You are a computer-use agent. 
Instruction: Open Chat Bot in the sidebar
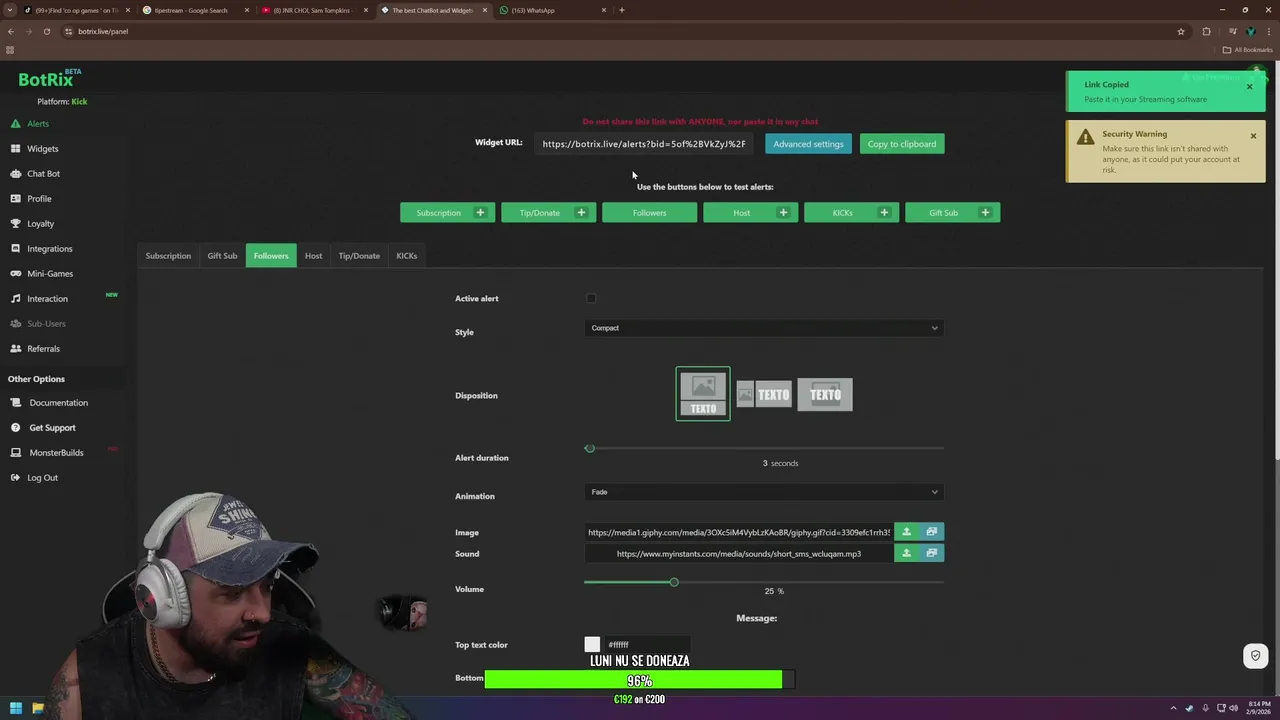point(43,174)
